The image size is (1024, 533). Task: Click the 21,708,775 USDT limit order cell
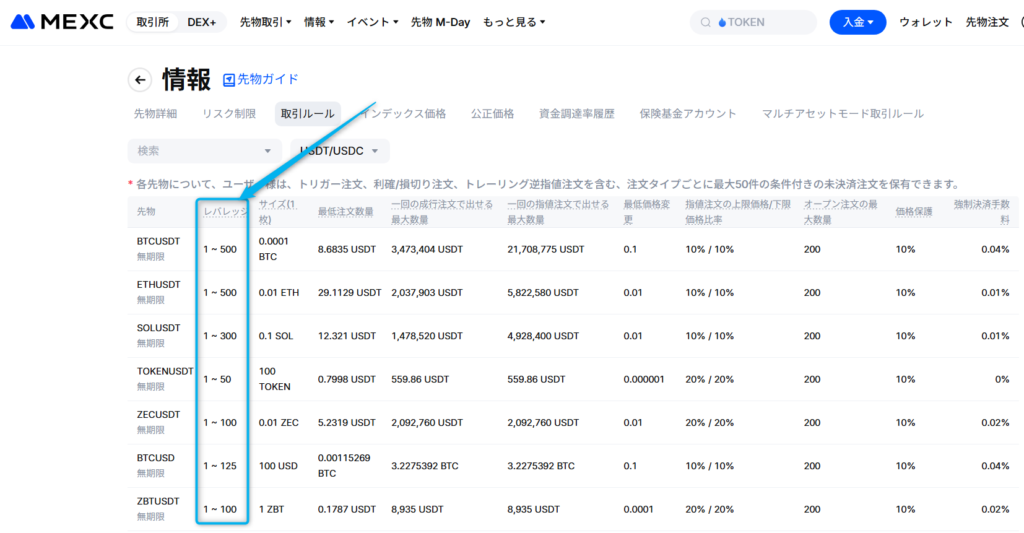pyautogui.click(x=546, y=249)
